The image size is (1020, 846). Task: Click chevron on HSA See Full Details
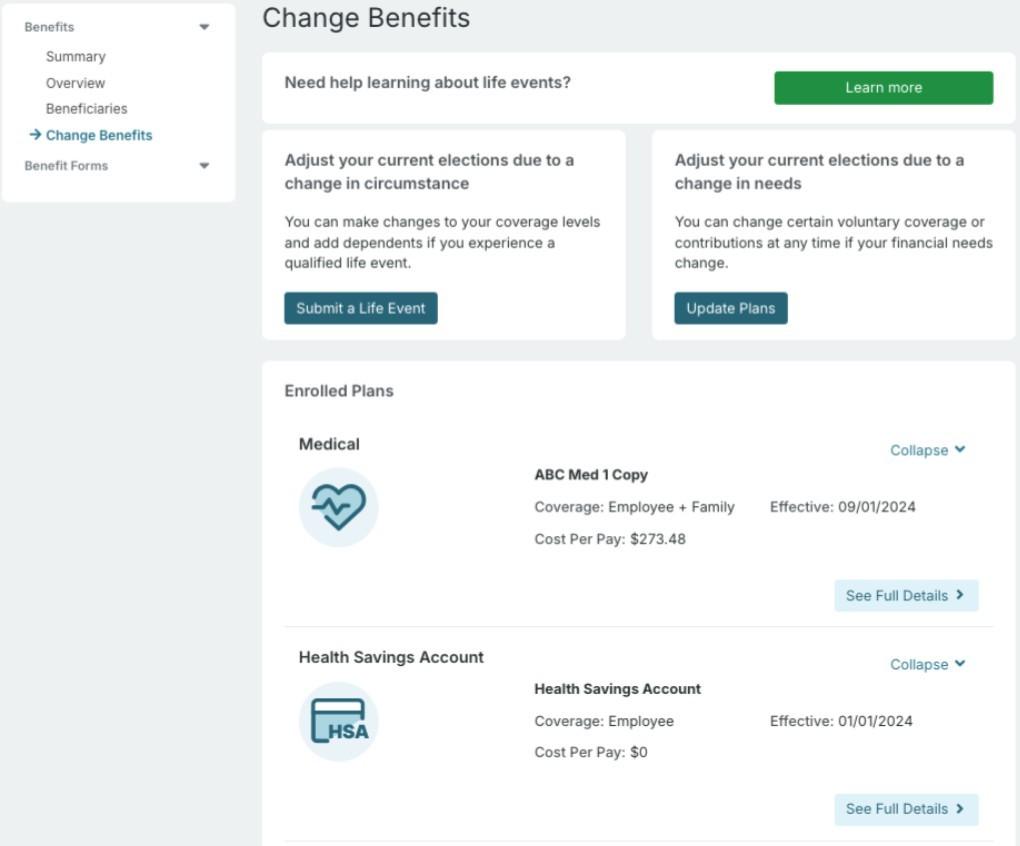[x=960, y=808]
